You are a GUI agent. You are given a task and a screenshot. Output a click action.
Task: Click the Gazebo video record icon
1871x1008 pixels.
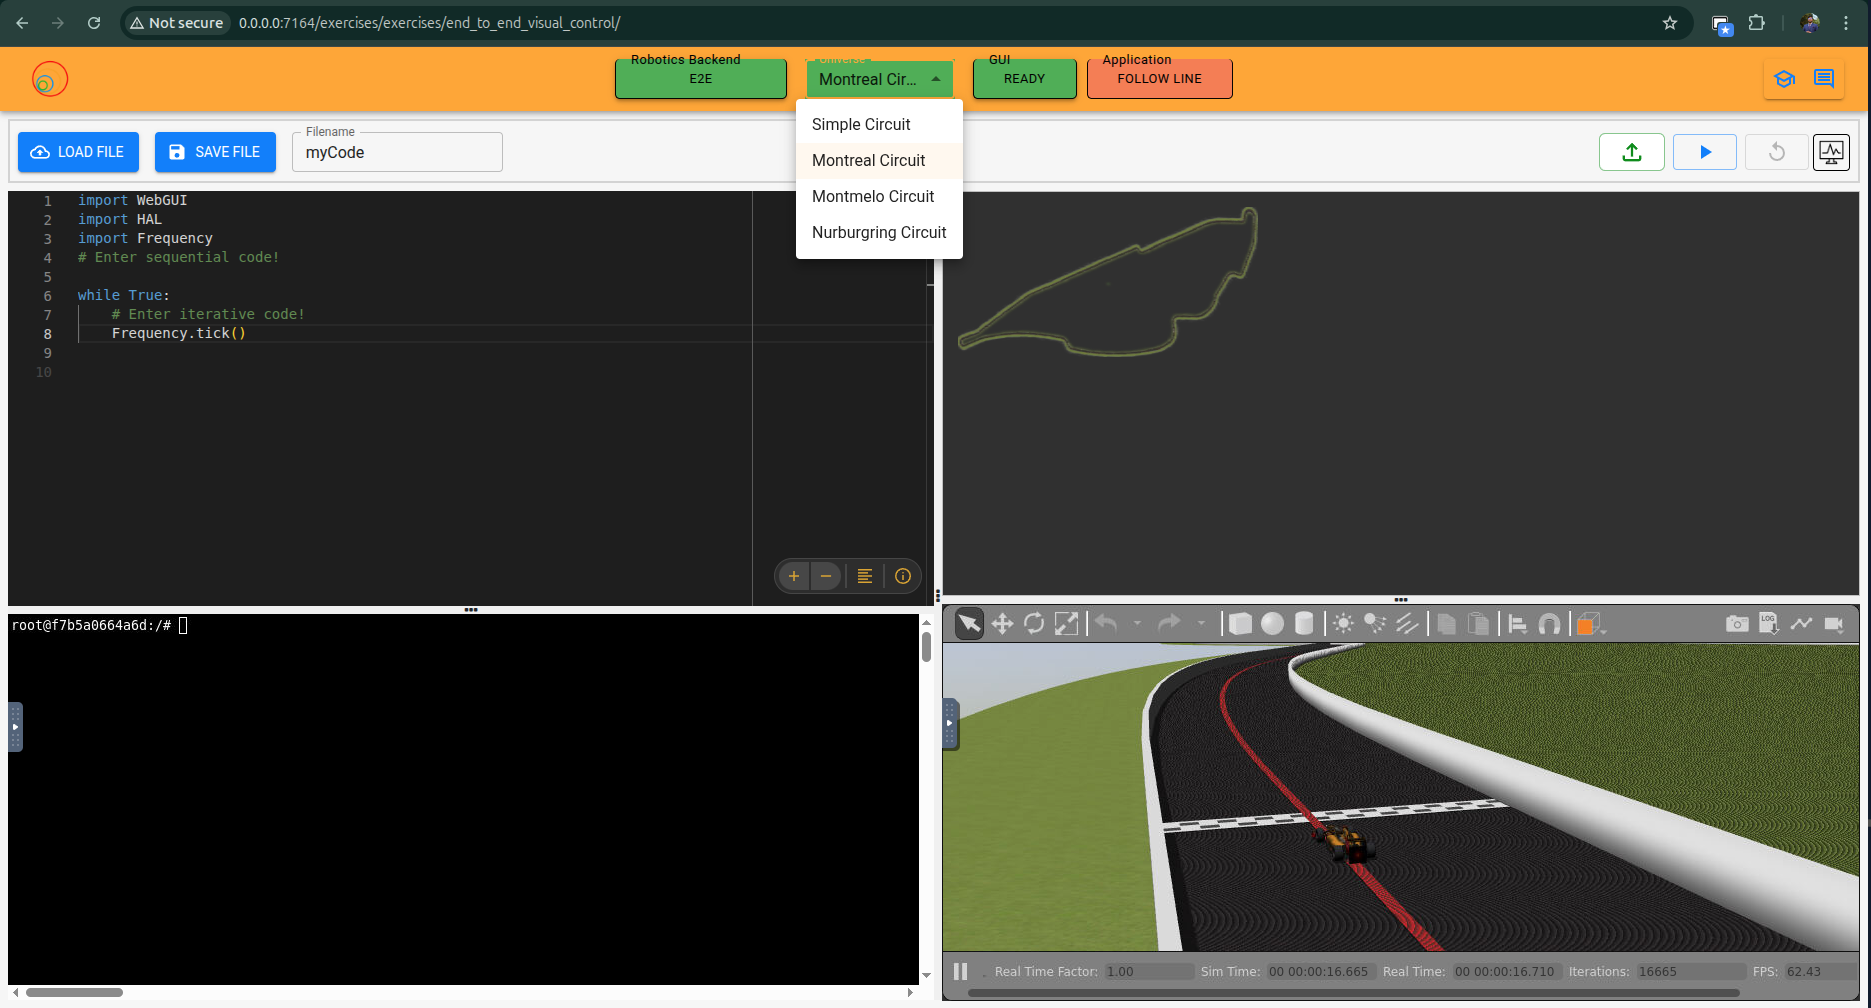pos(1833,623)
